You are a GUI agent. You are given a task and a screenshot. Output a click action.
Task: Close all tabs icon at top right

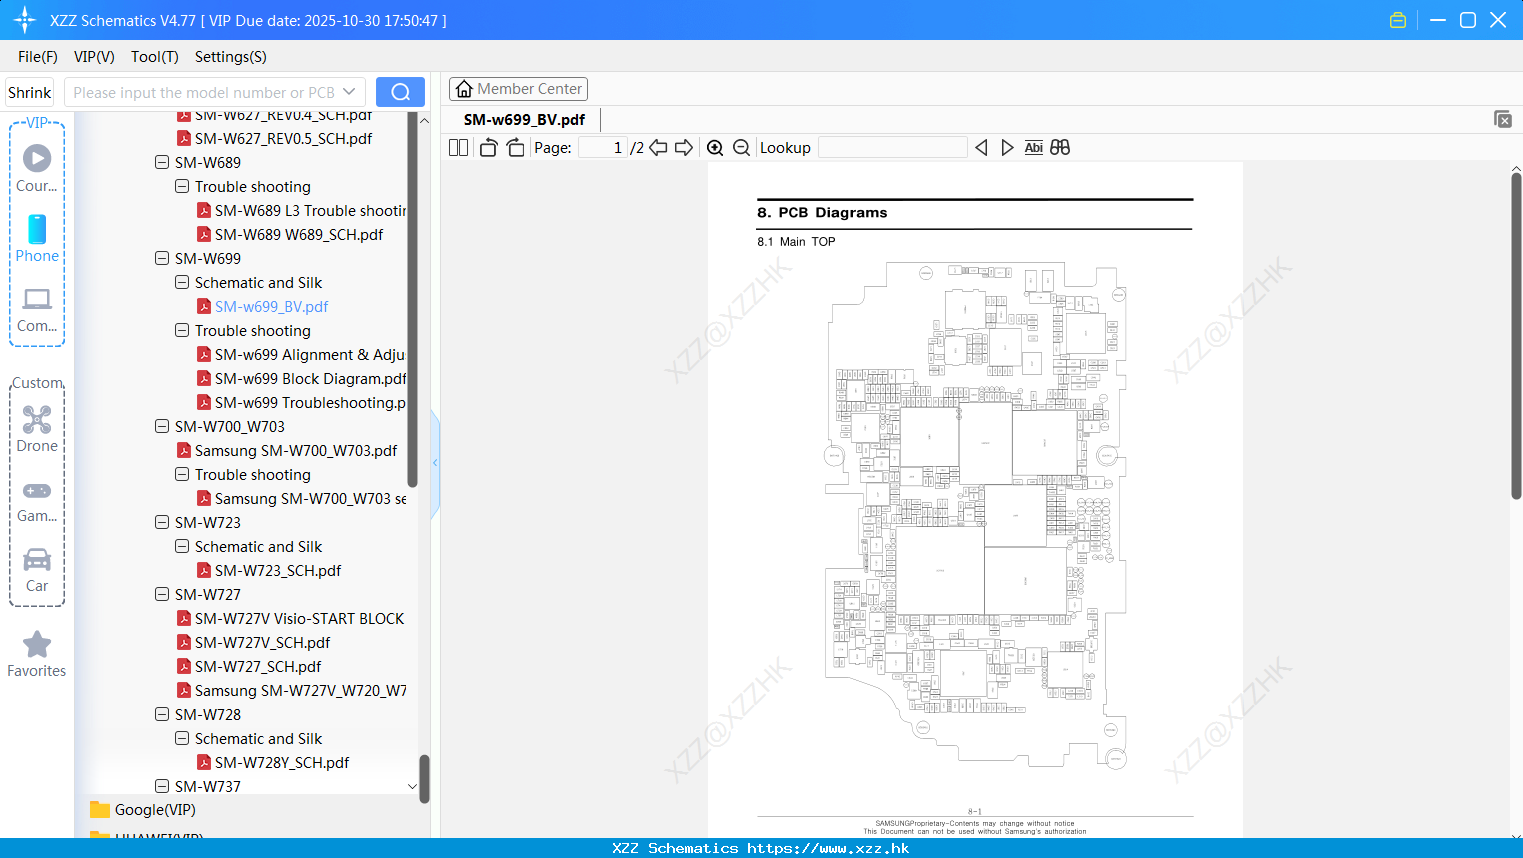point(1503,119)
